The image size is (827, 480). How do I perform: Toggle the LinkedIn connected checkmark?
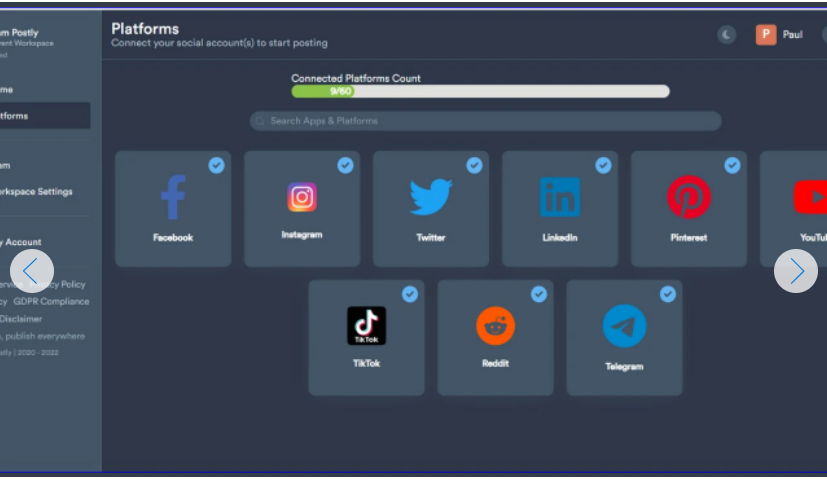[x=603, y=166]
